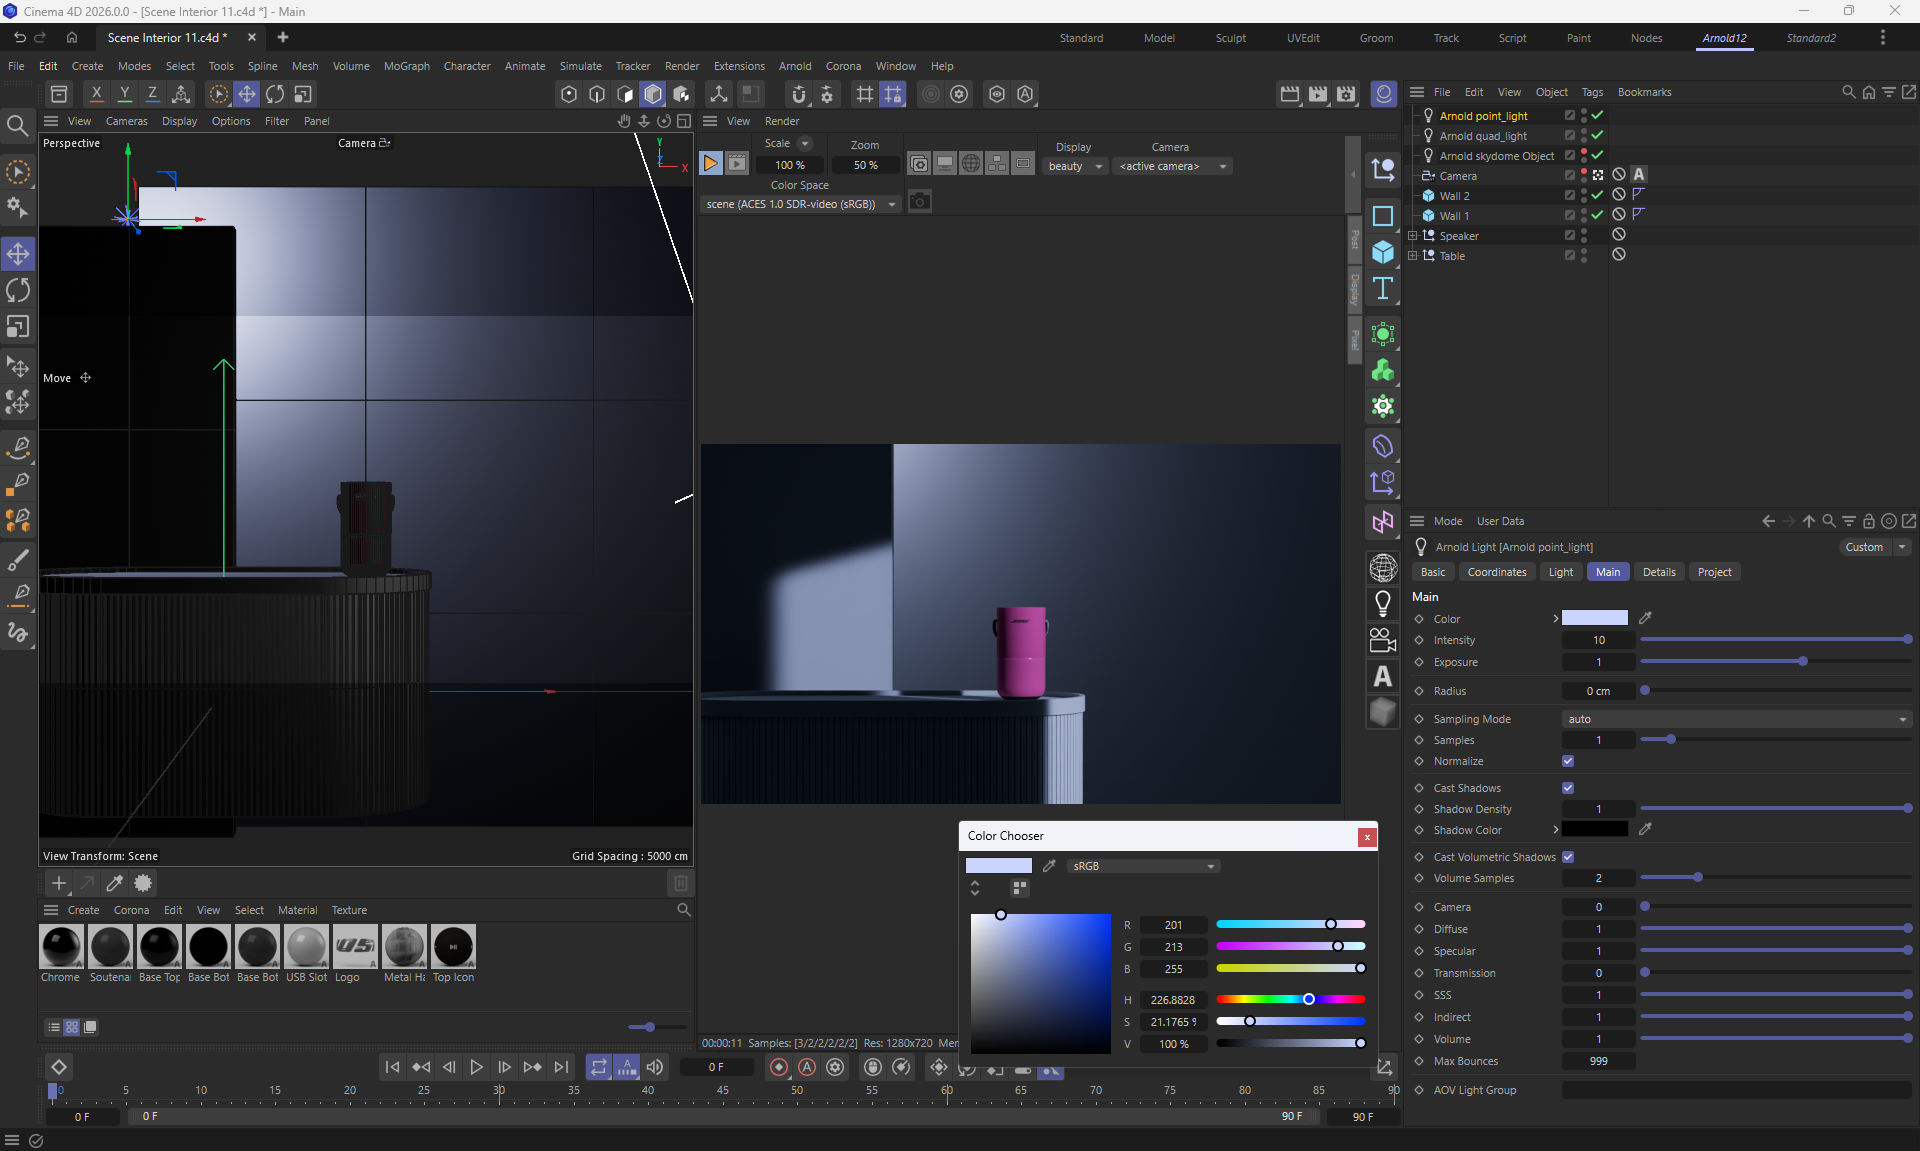Close the Color Chooser dialog
1920x1151 pixels.
[x=1366, y=837]
